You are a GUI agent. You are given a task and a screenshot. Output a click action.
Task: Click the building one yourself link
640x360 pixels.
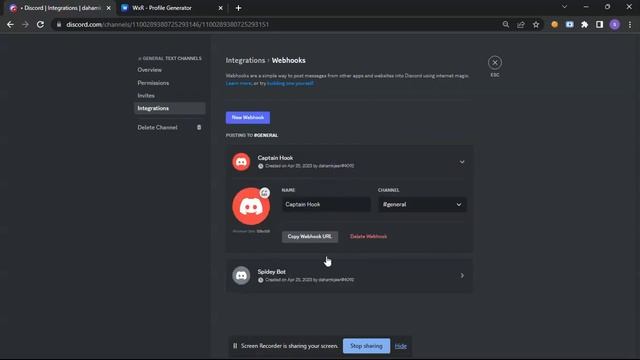(290, 83)
